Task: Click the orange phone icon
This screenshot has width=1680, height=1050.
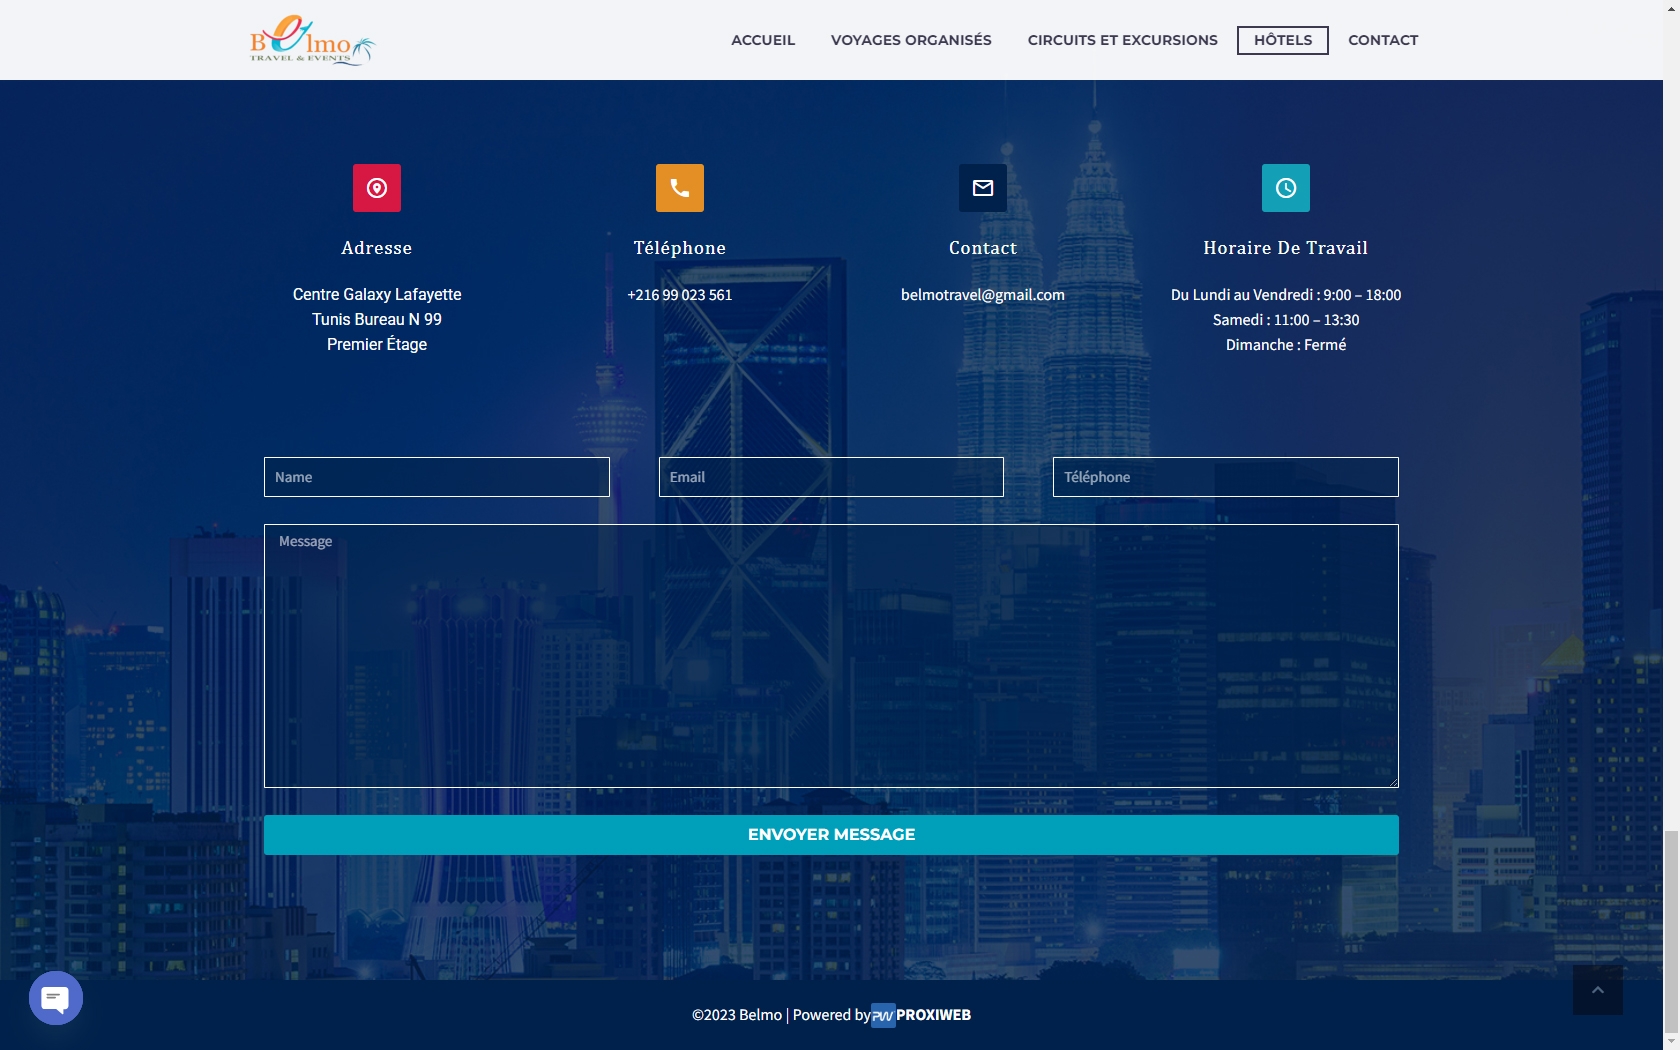Action: point(680,188)
